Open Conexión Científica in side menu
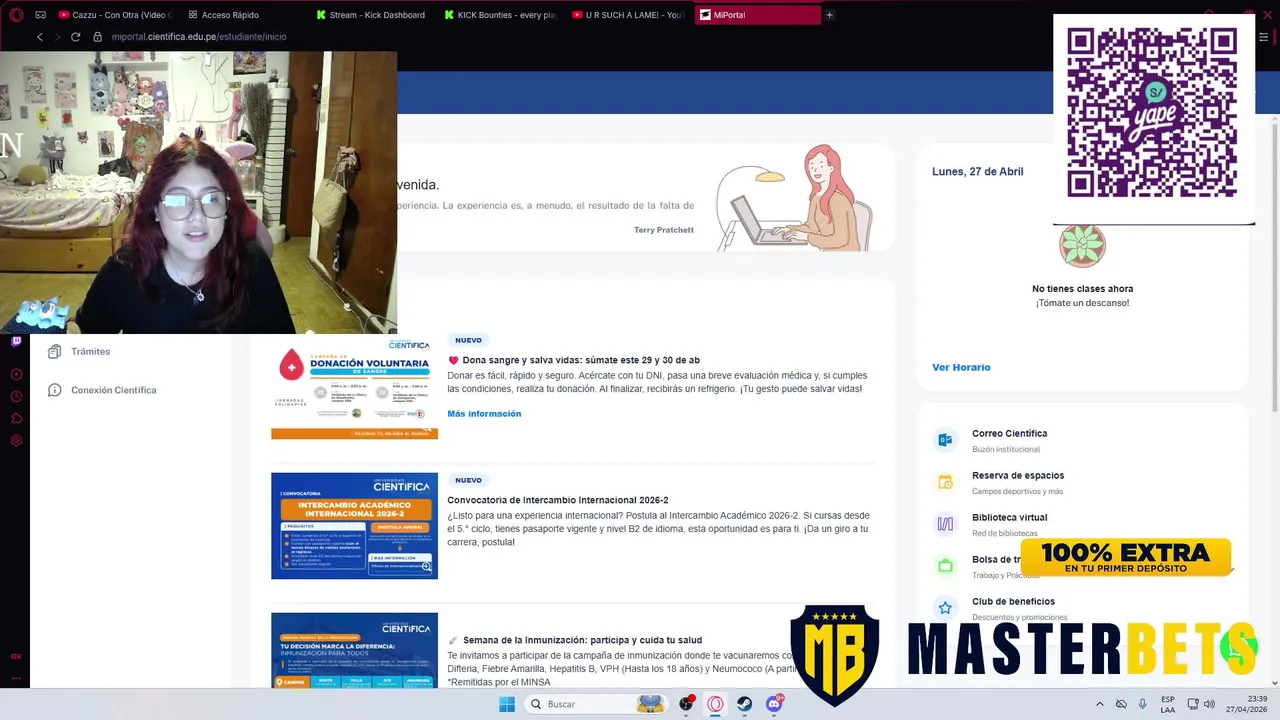 point(114,390)
